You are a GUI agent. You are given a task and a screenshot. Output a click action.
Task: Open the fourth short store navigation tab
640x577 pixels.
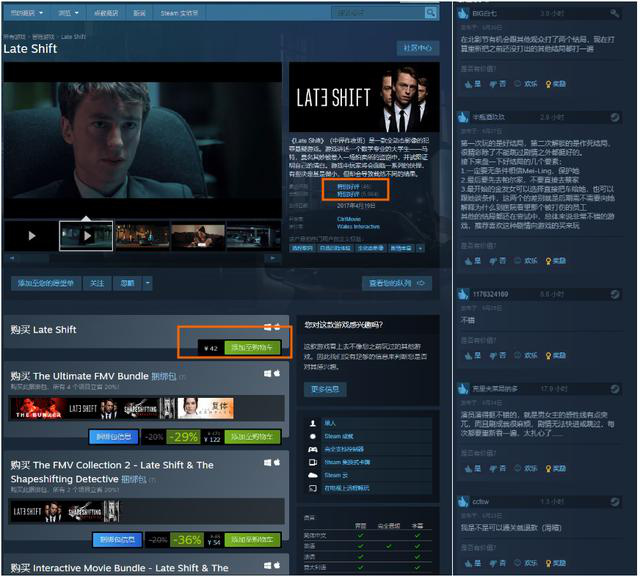(139, 13)
